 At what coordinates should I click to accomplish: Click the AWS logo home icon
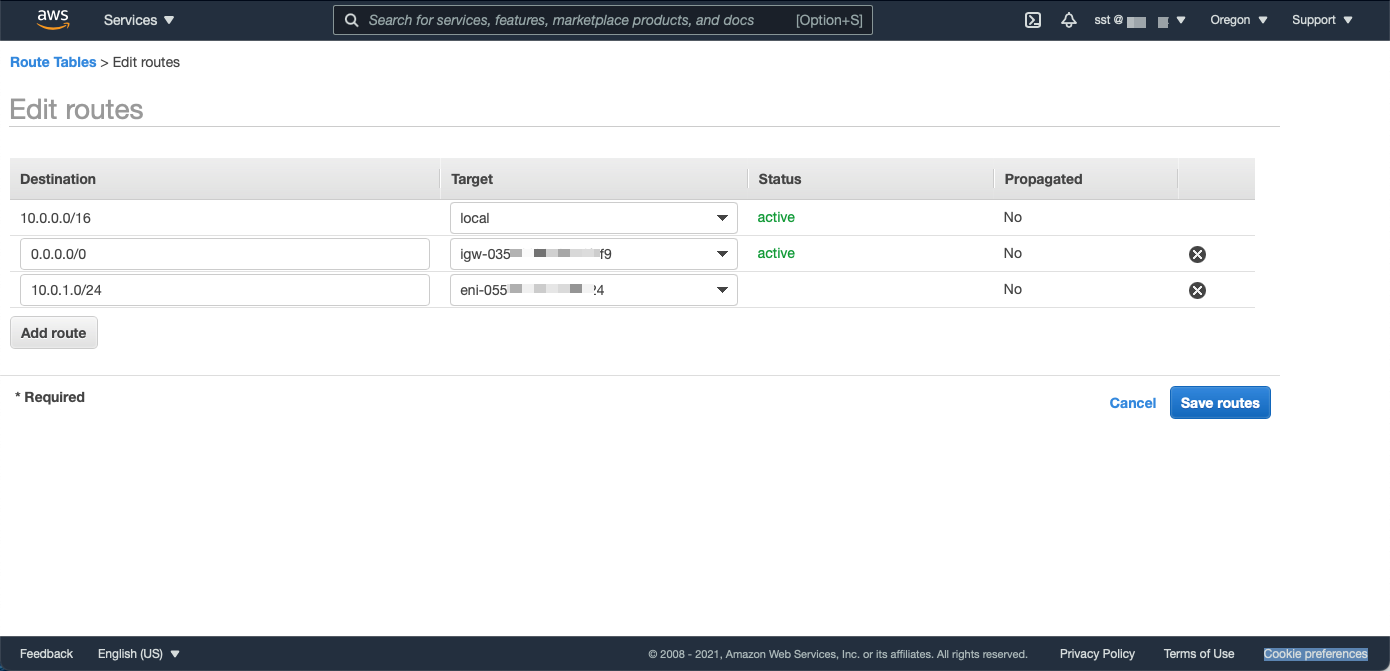pyautogui.click(x=53, y=19)
